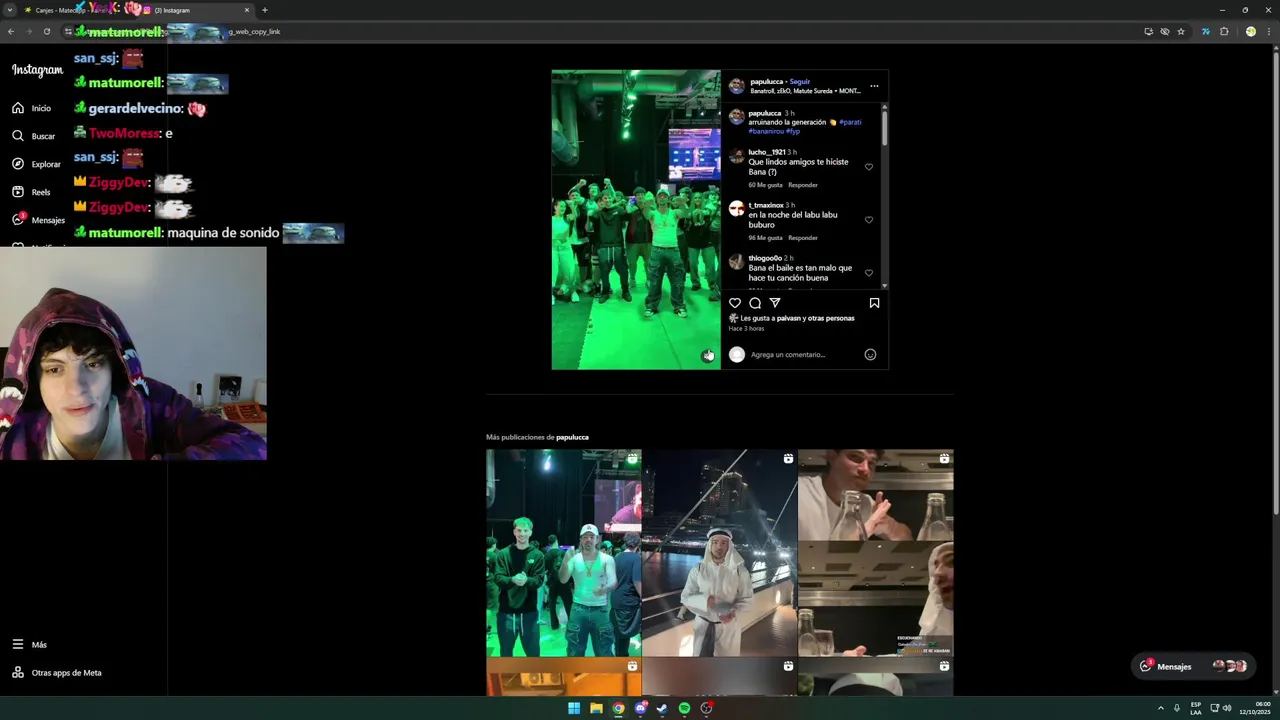Open Spotify from taskbar

tap(684, 708)
